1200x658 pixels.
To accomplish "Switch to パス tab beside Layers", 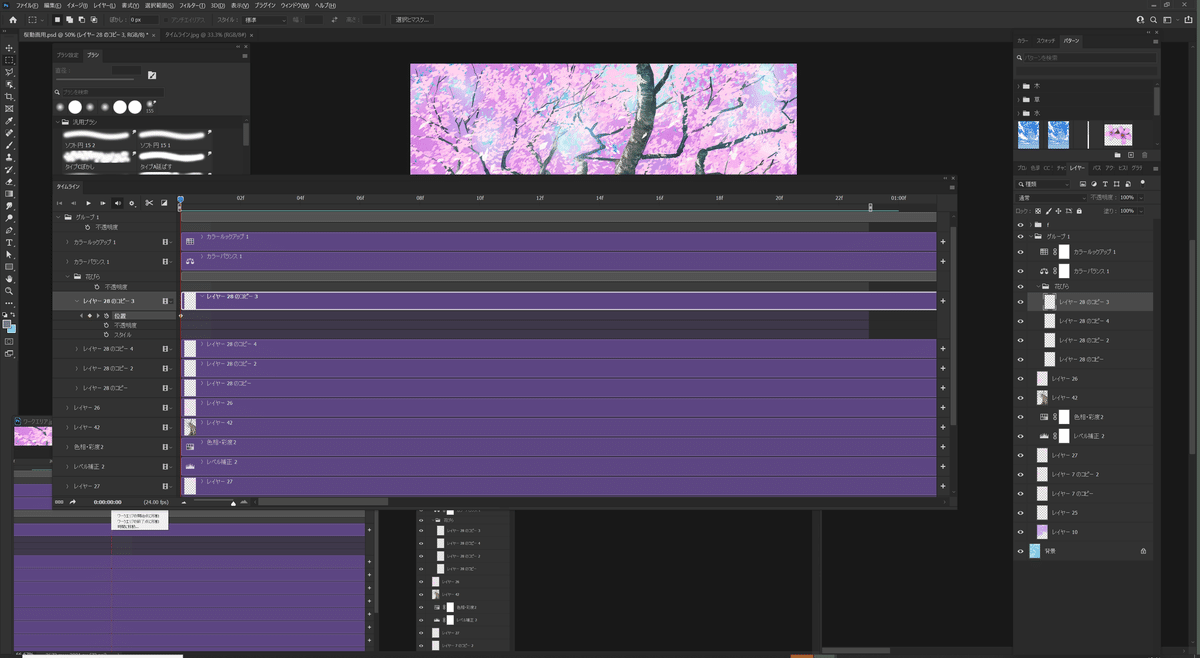I will tap(1096, 168).
